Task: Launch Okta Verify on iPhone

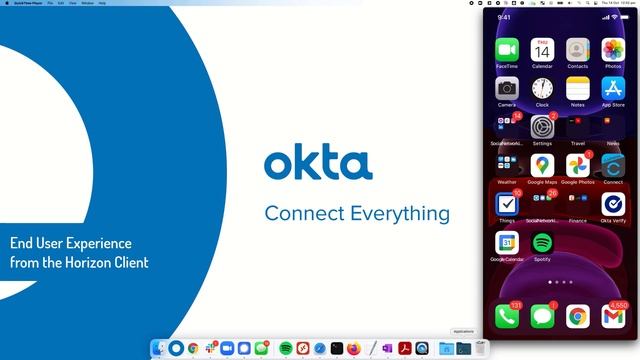Action: [x=613, y=204]
